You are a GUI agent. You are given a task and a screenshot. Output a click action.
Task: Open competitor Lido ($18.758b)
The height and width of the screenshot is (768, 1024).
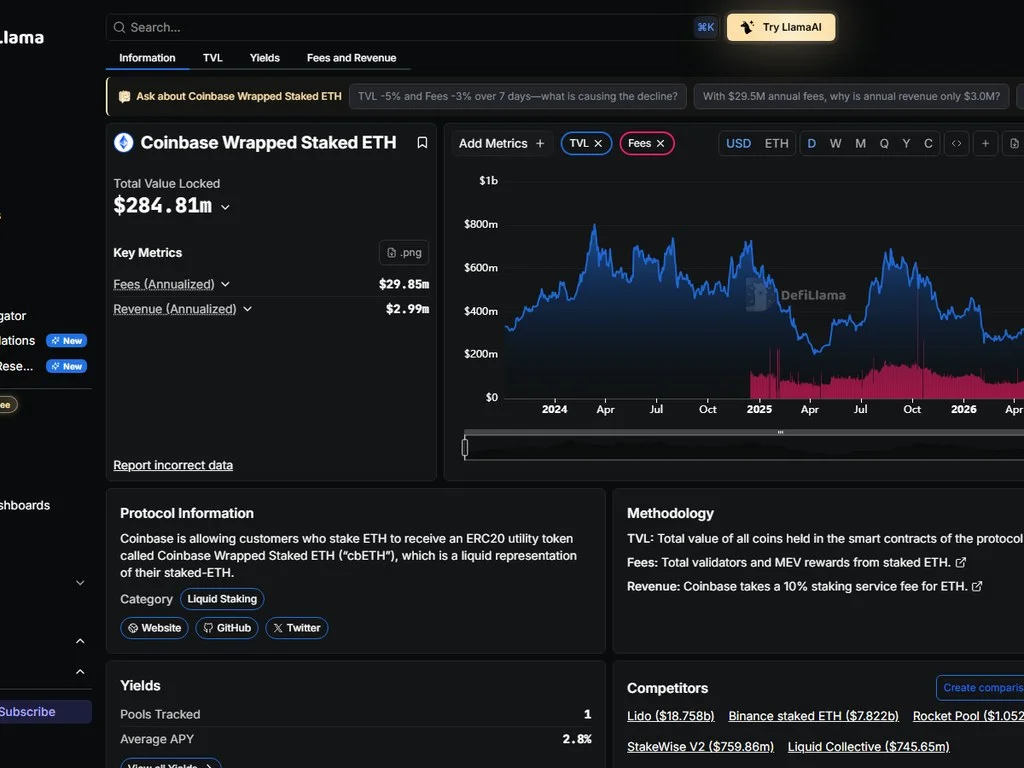pyautogui.click(x=671, y=716)
